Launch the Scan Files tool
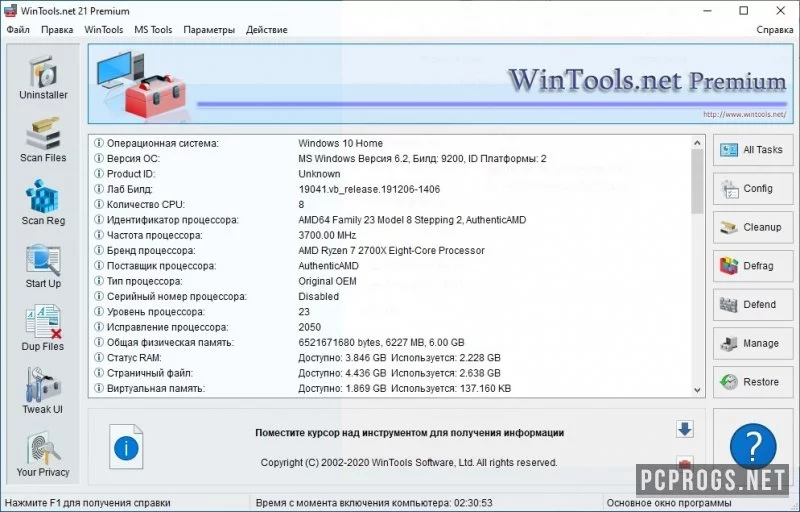Screen dimensions: 800x512 [43, 140]
